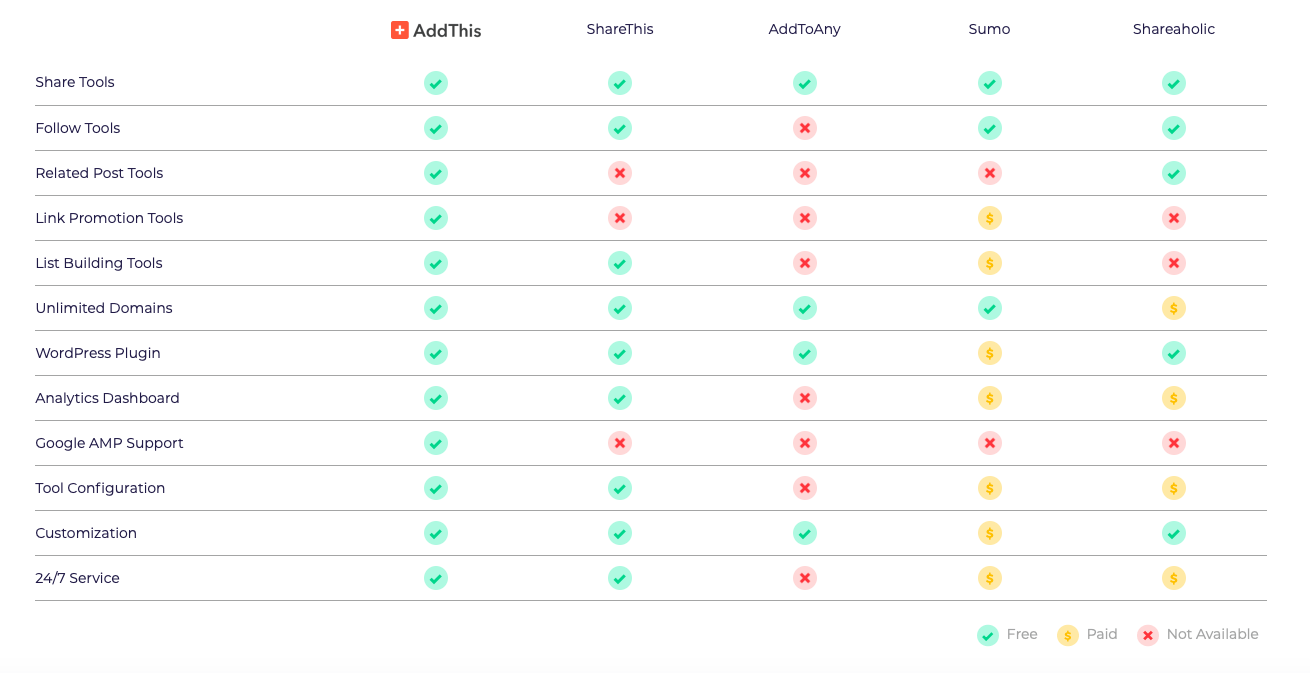Click Shareaholic Unlimited Domains dollar icon
This screenshot has width=1310, height=673.
(1174, 308)
